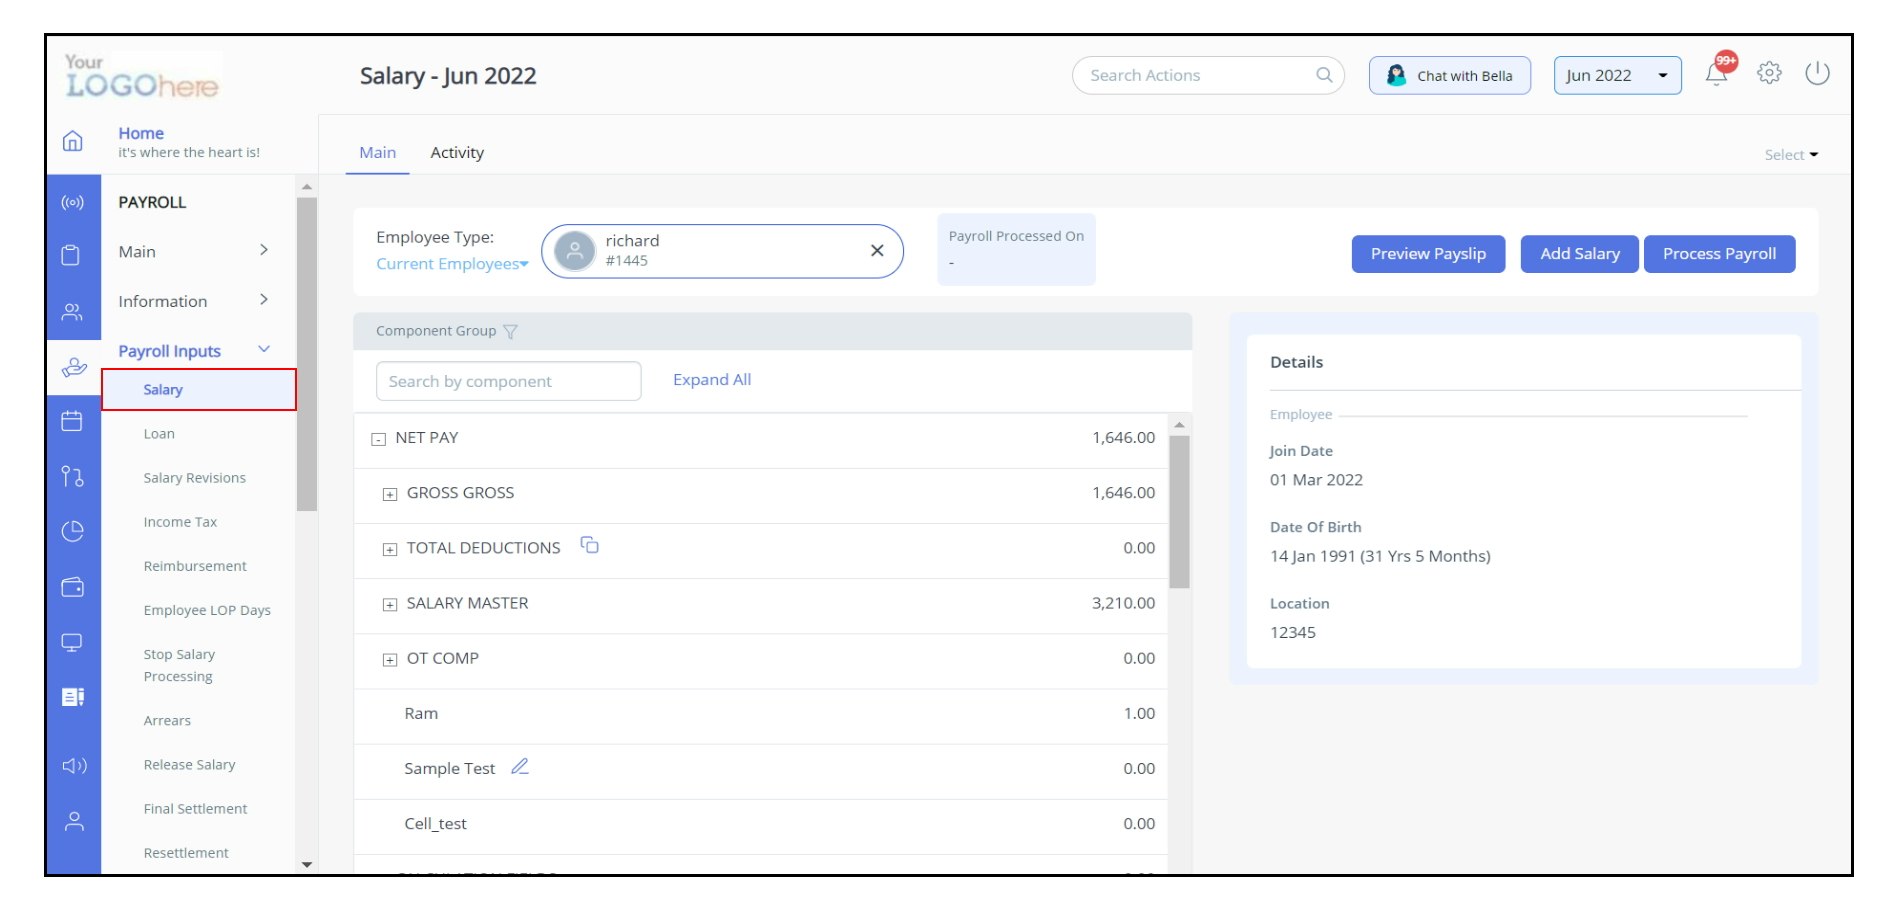Open the calendar sidebar icon
This screenshot has width=1896, height=918.
pyautogui.click(x=72, y=421)
